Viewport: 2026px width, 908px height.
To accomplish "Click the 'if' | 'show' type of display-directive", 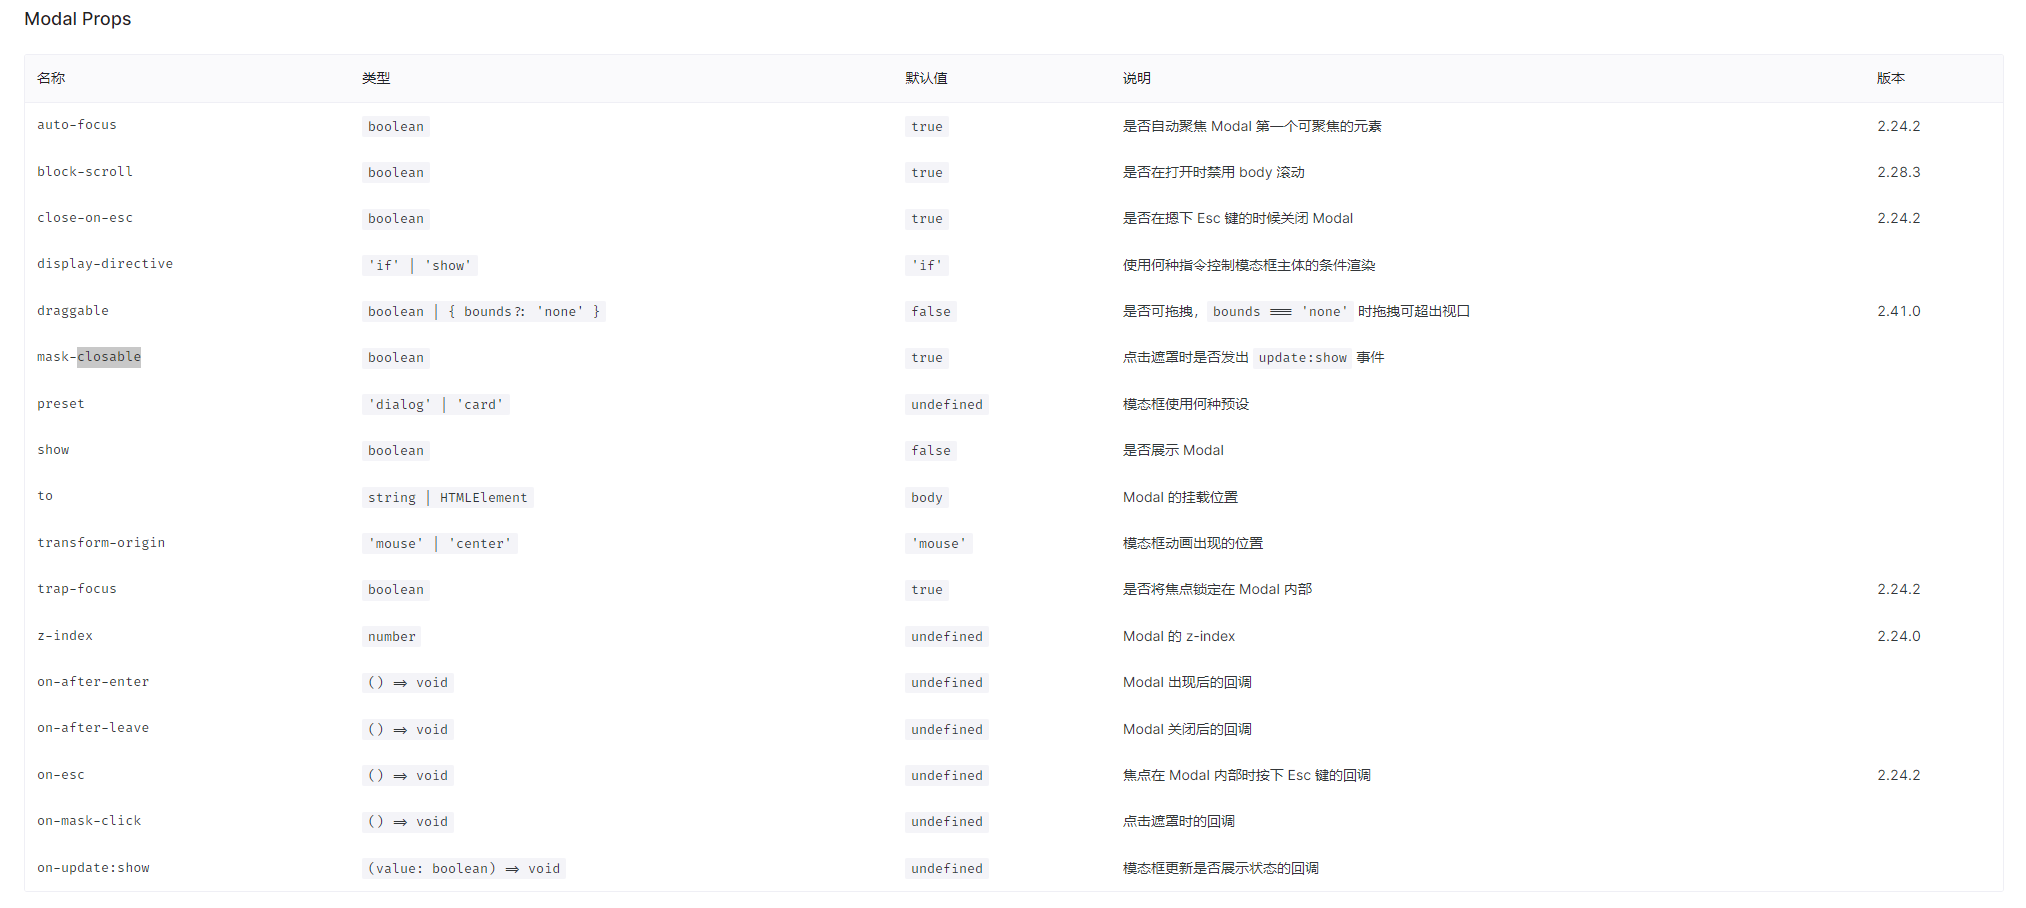I will click(x=419, y=264).
